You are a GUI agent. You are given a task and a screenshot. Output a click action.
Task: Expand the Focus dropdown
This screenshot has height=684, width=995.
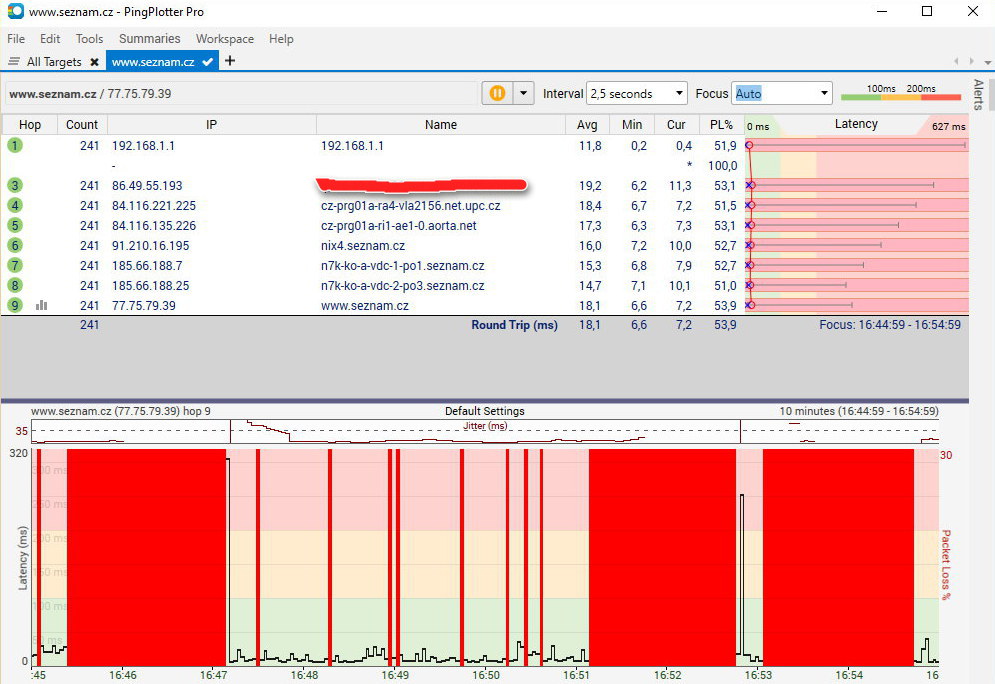[x=824, y=94]
